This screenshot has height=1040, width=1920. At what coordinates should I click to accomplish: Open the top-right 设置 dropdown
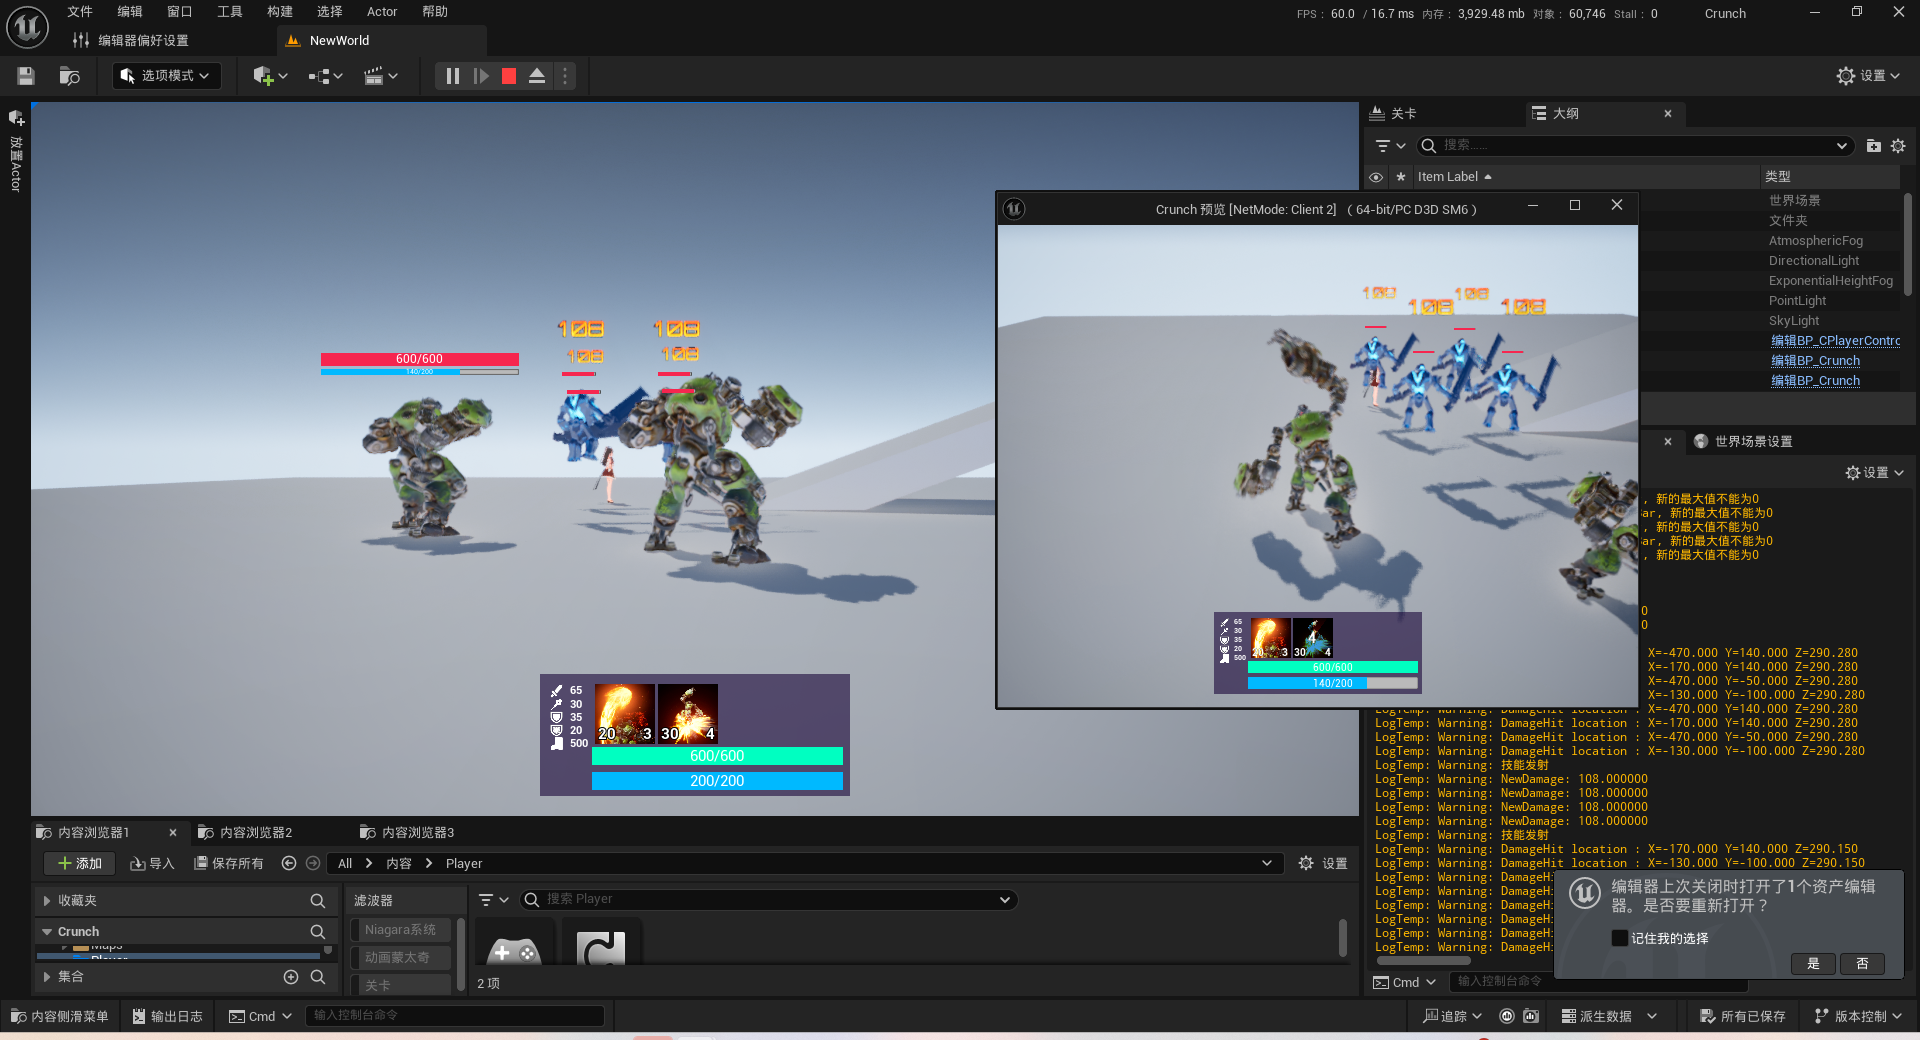pyautogui.click(x=1868, y=76)
